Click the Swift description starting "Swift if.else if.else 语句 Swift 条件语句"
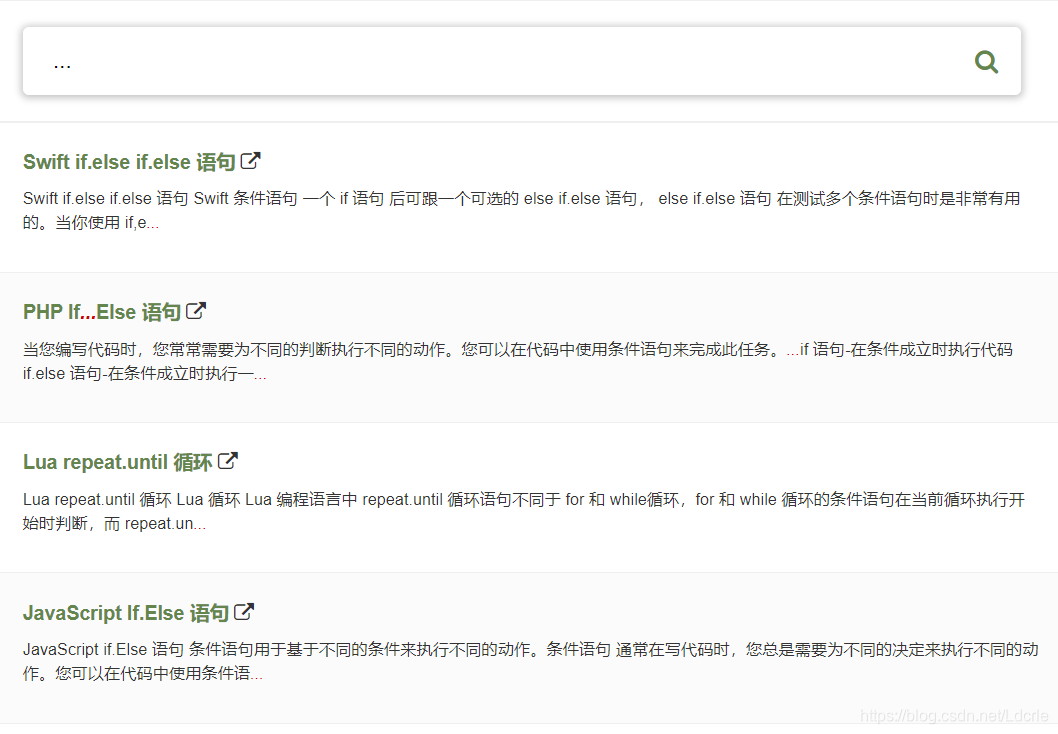The image size is (1058, 734). click(522, 210)
